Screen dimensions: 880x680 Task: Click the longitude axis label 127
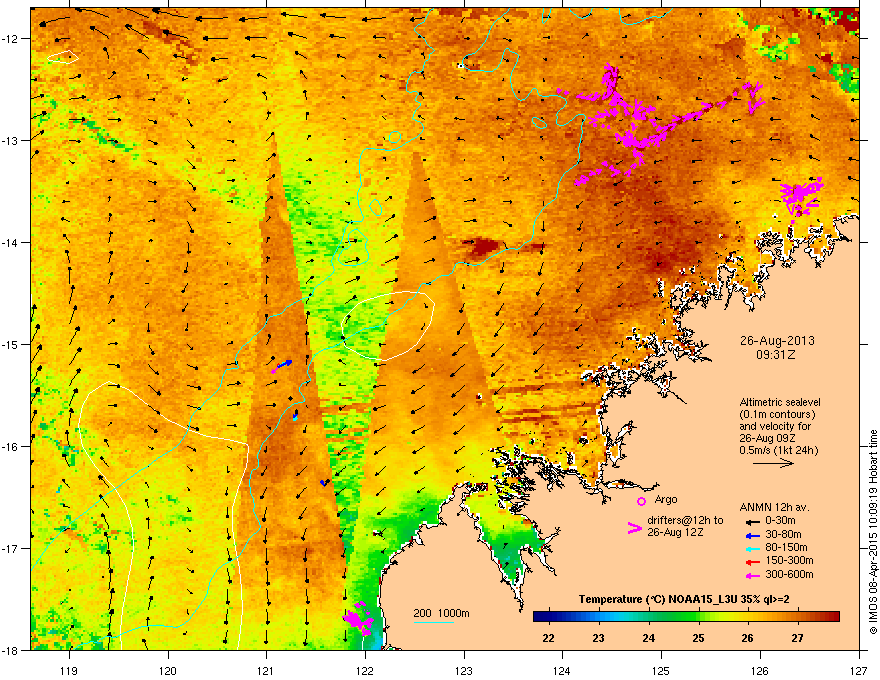point(859,669)
